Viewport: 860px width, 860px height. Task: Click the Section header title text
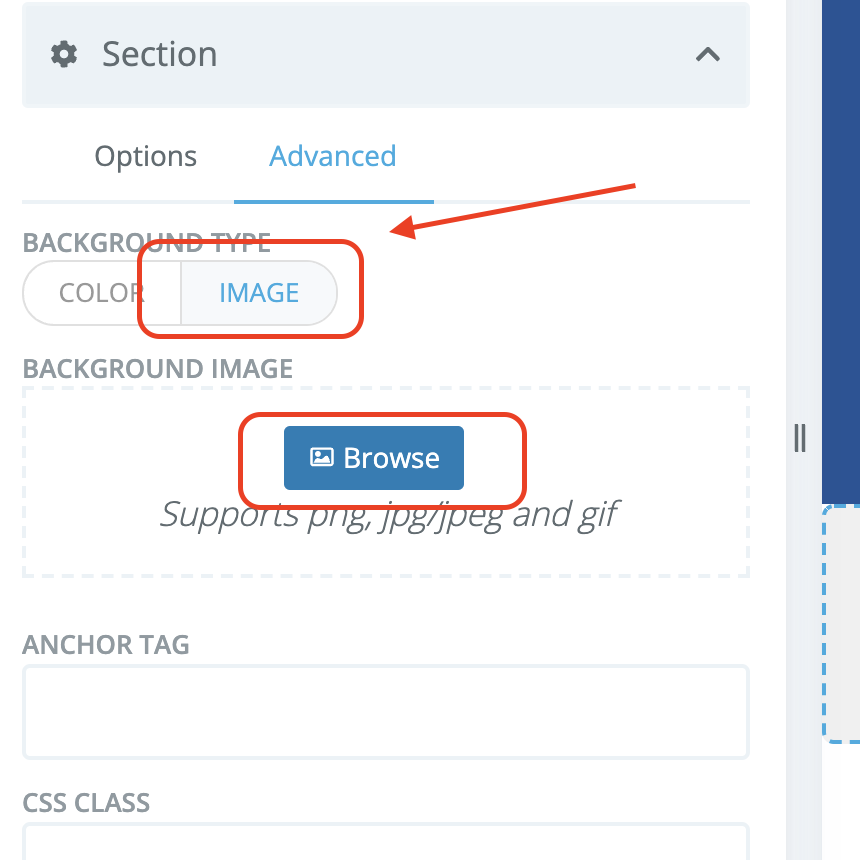160,54
